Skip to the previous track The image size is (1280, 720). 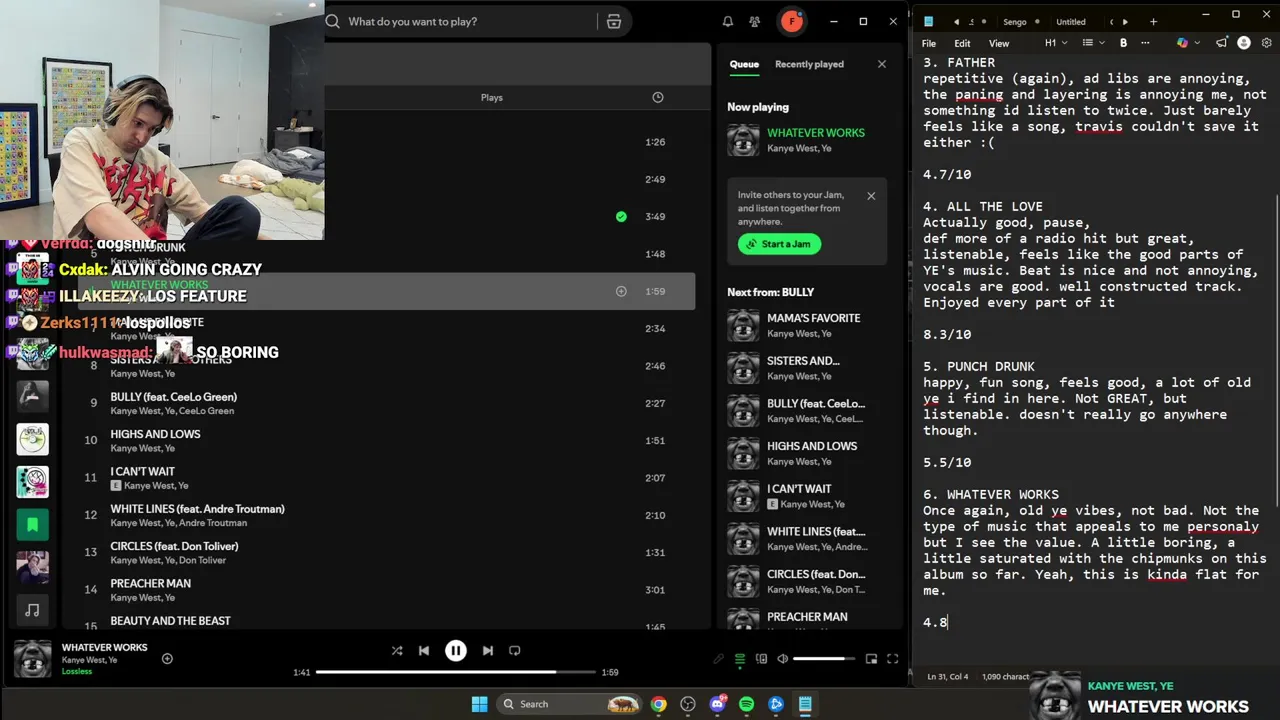point(424,650)
